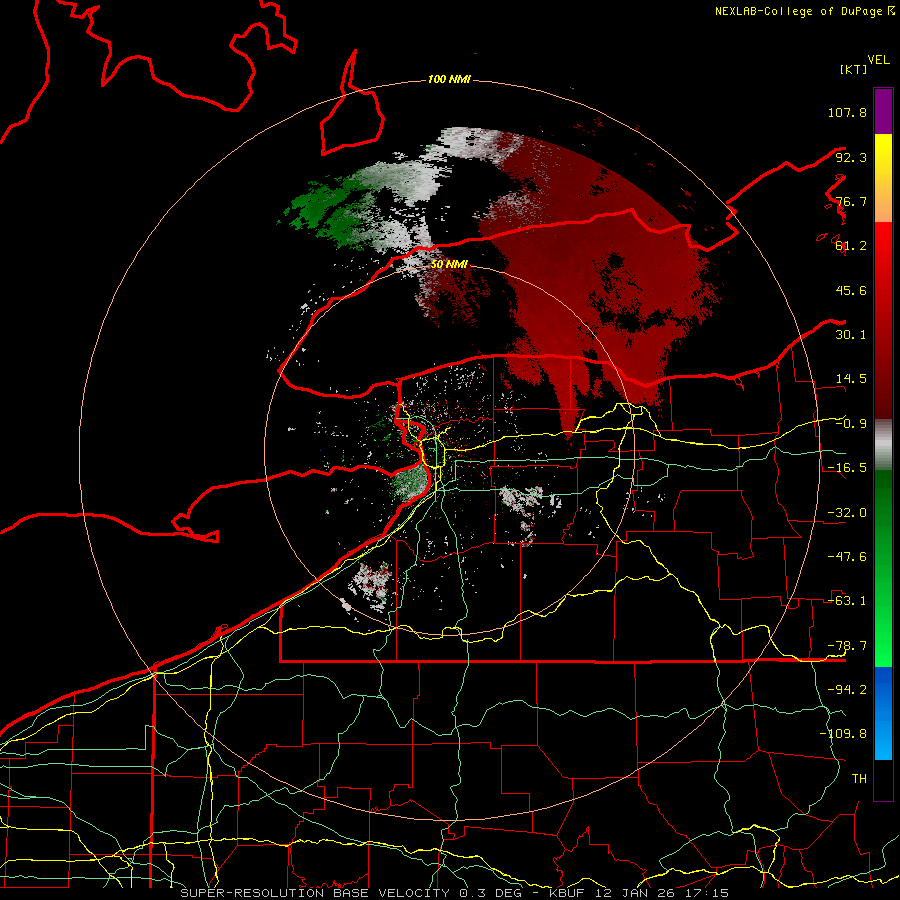Viewport: 900px width, 900px height.
Task: Click the 76.7 velocity scale value
Action: [x=851, y=201]
